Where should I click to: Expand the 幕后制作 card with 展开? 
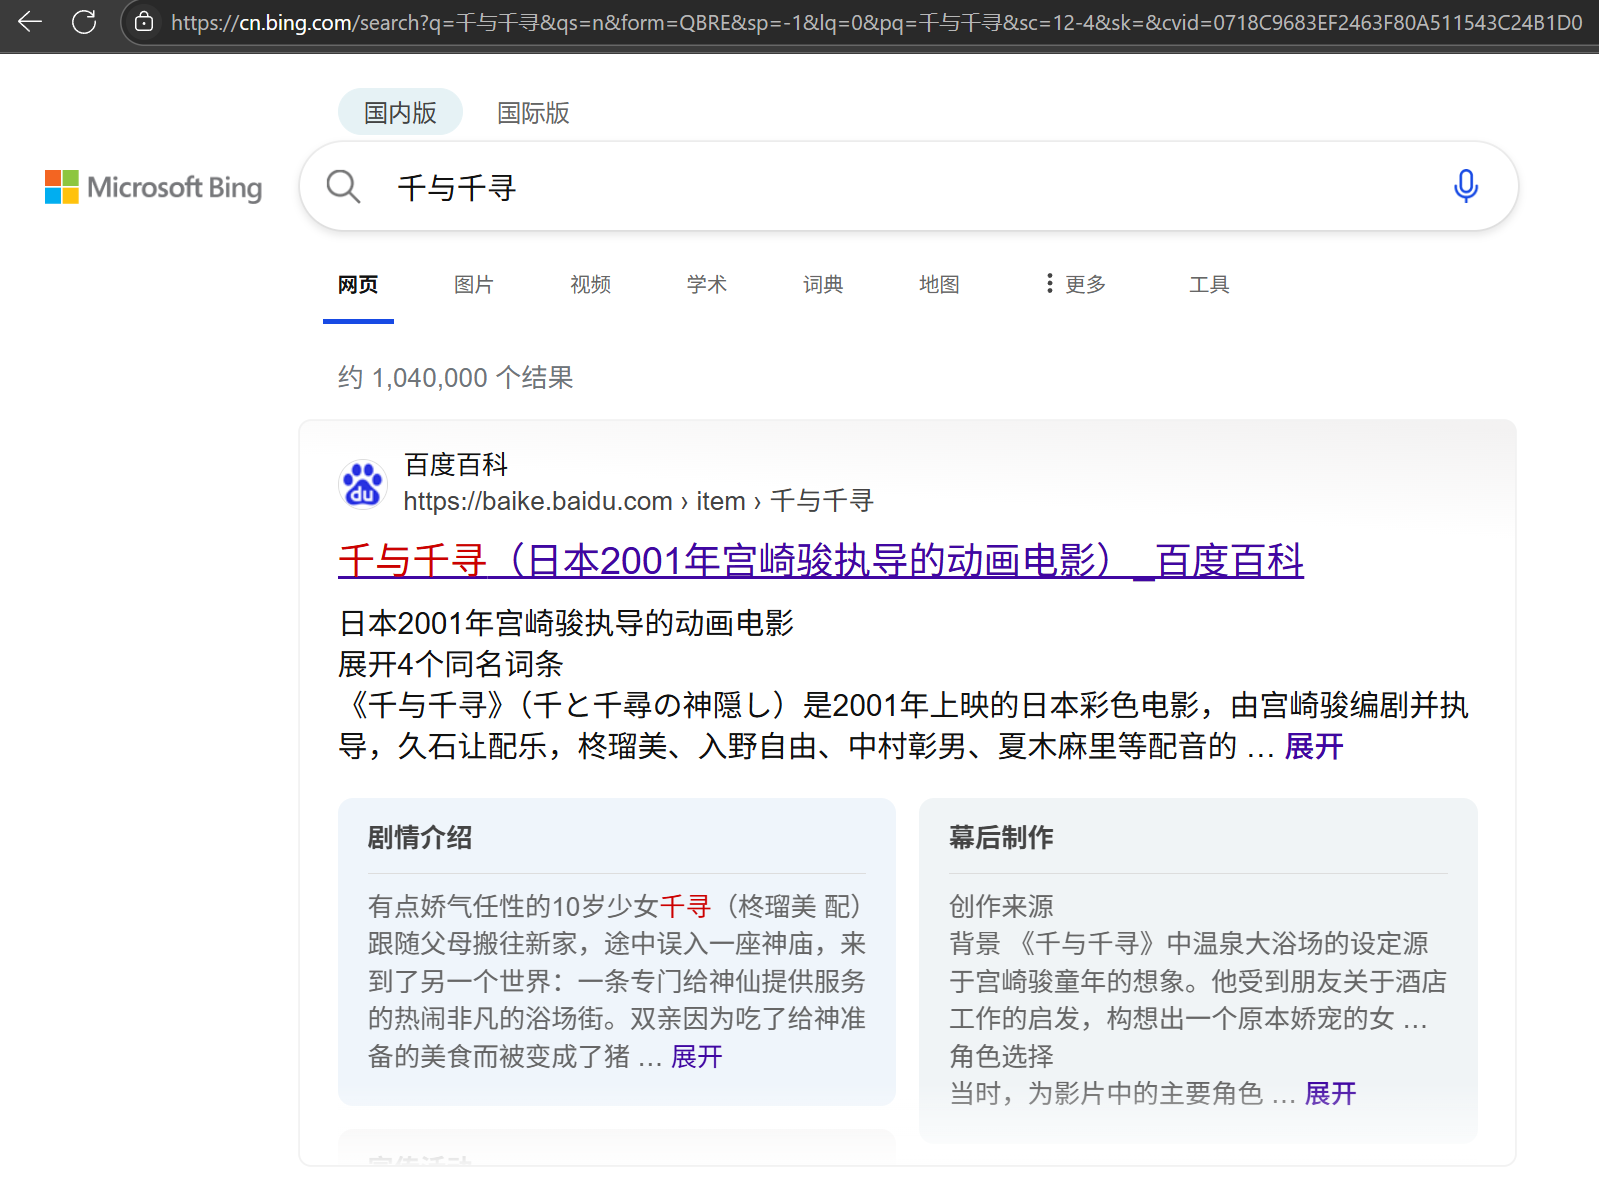point(1330,1093)
